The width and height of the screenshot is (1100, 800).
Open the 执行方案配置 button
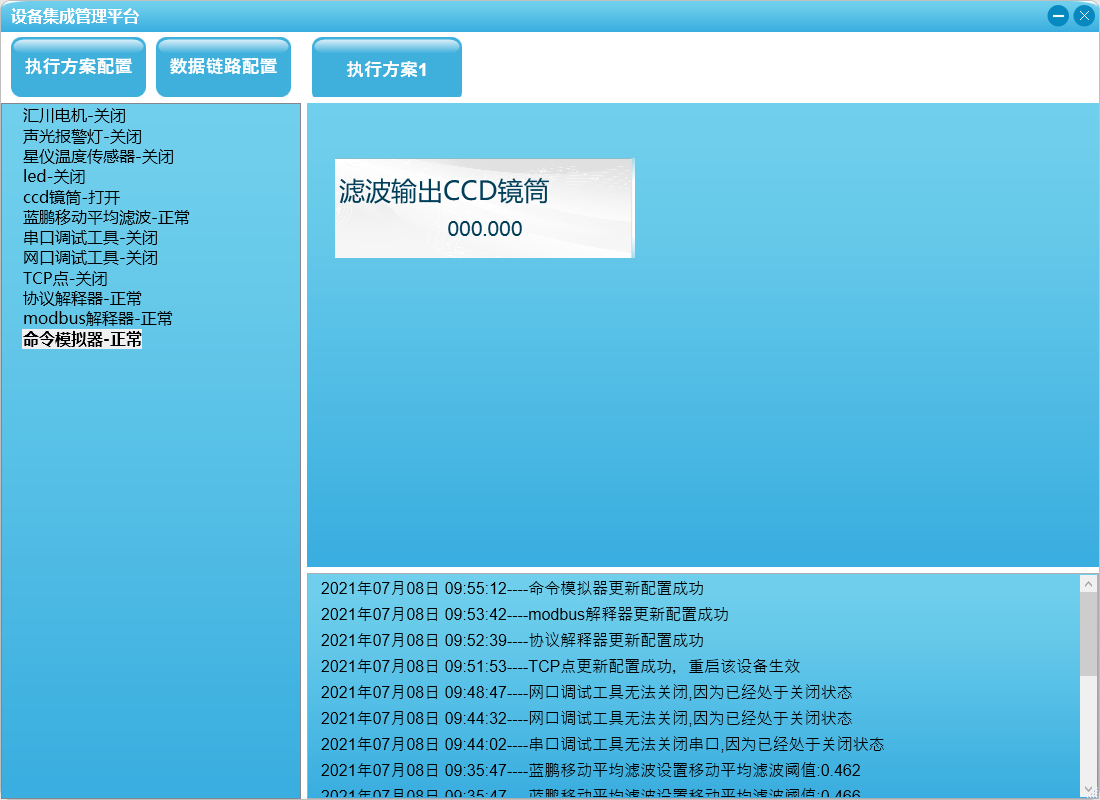[78, 67]
